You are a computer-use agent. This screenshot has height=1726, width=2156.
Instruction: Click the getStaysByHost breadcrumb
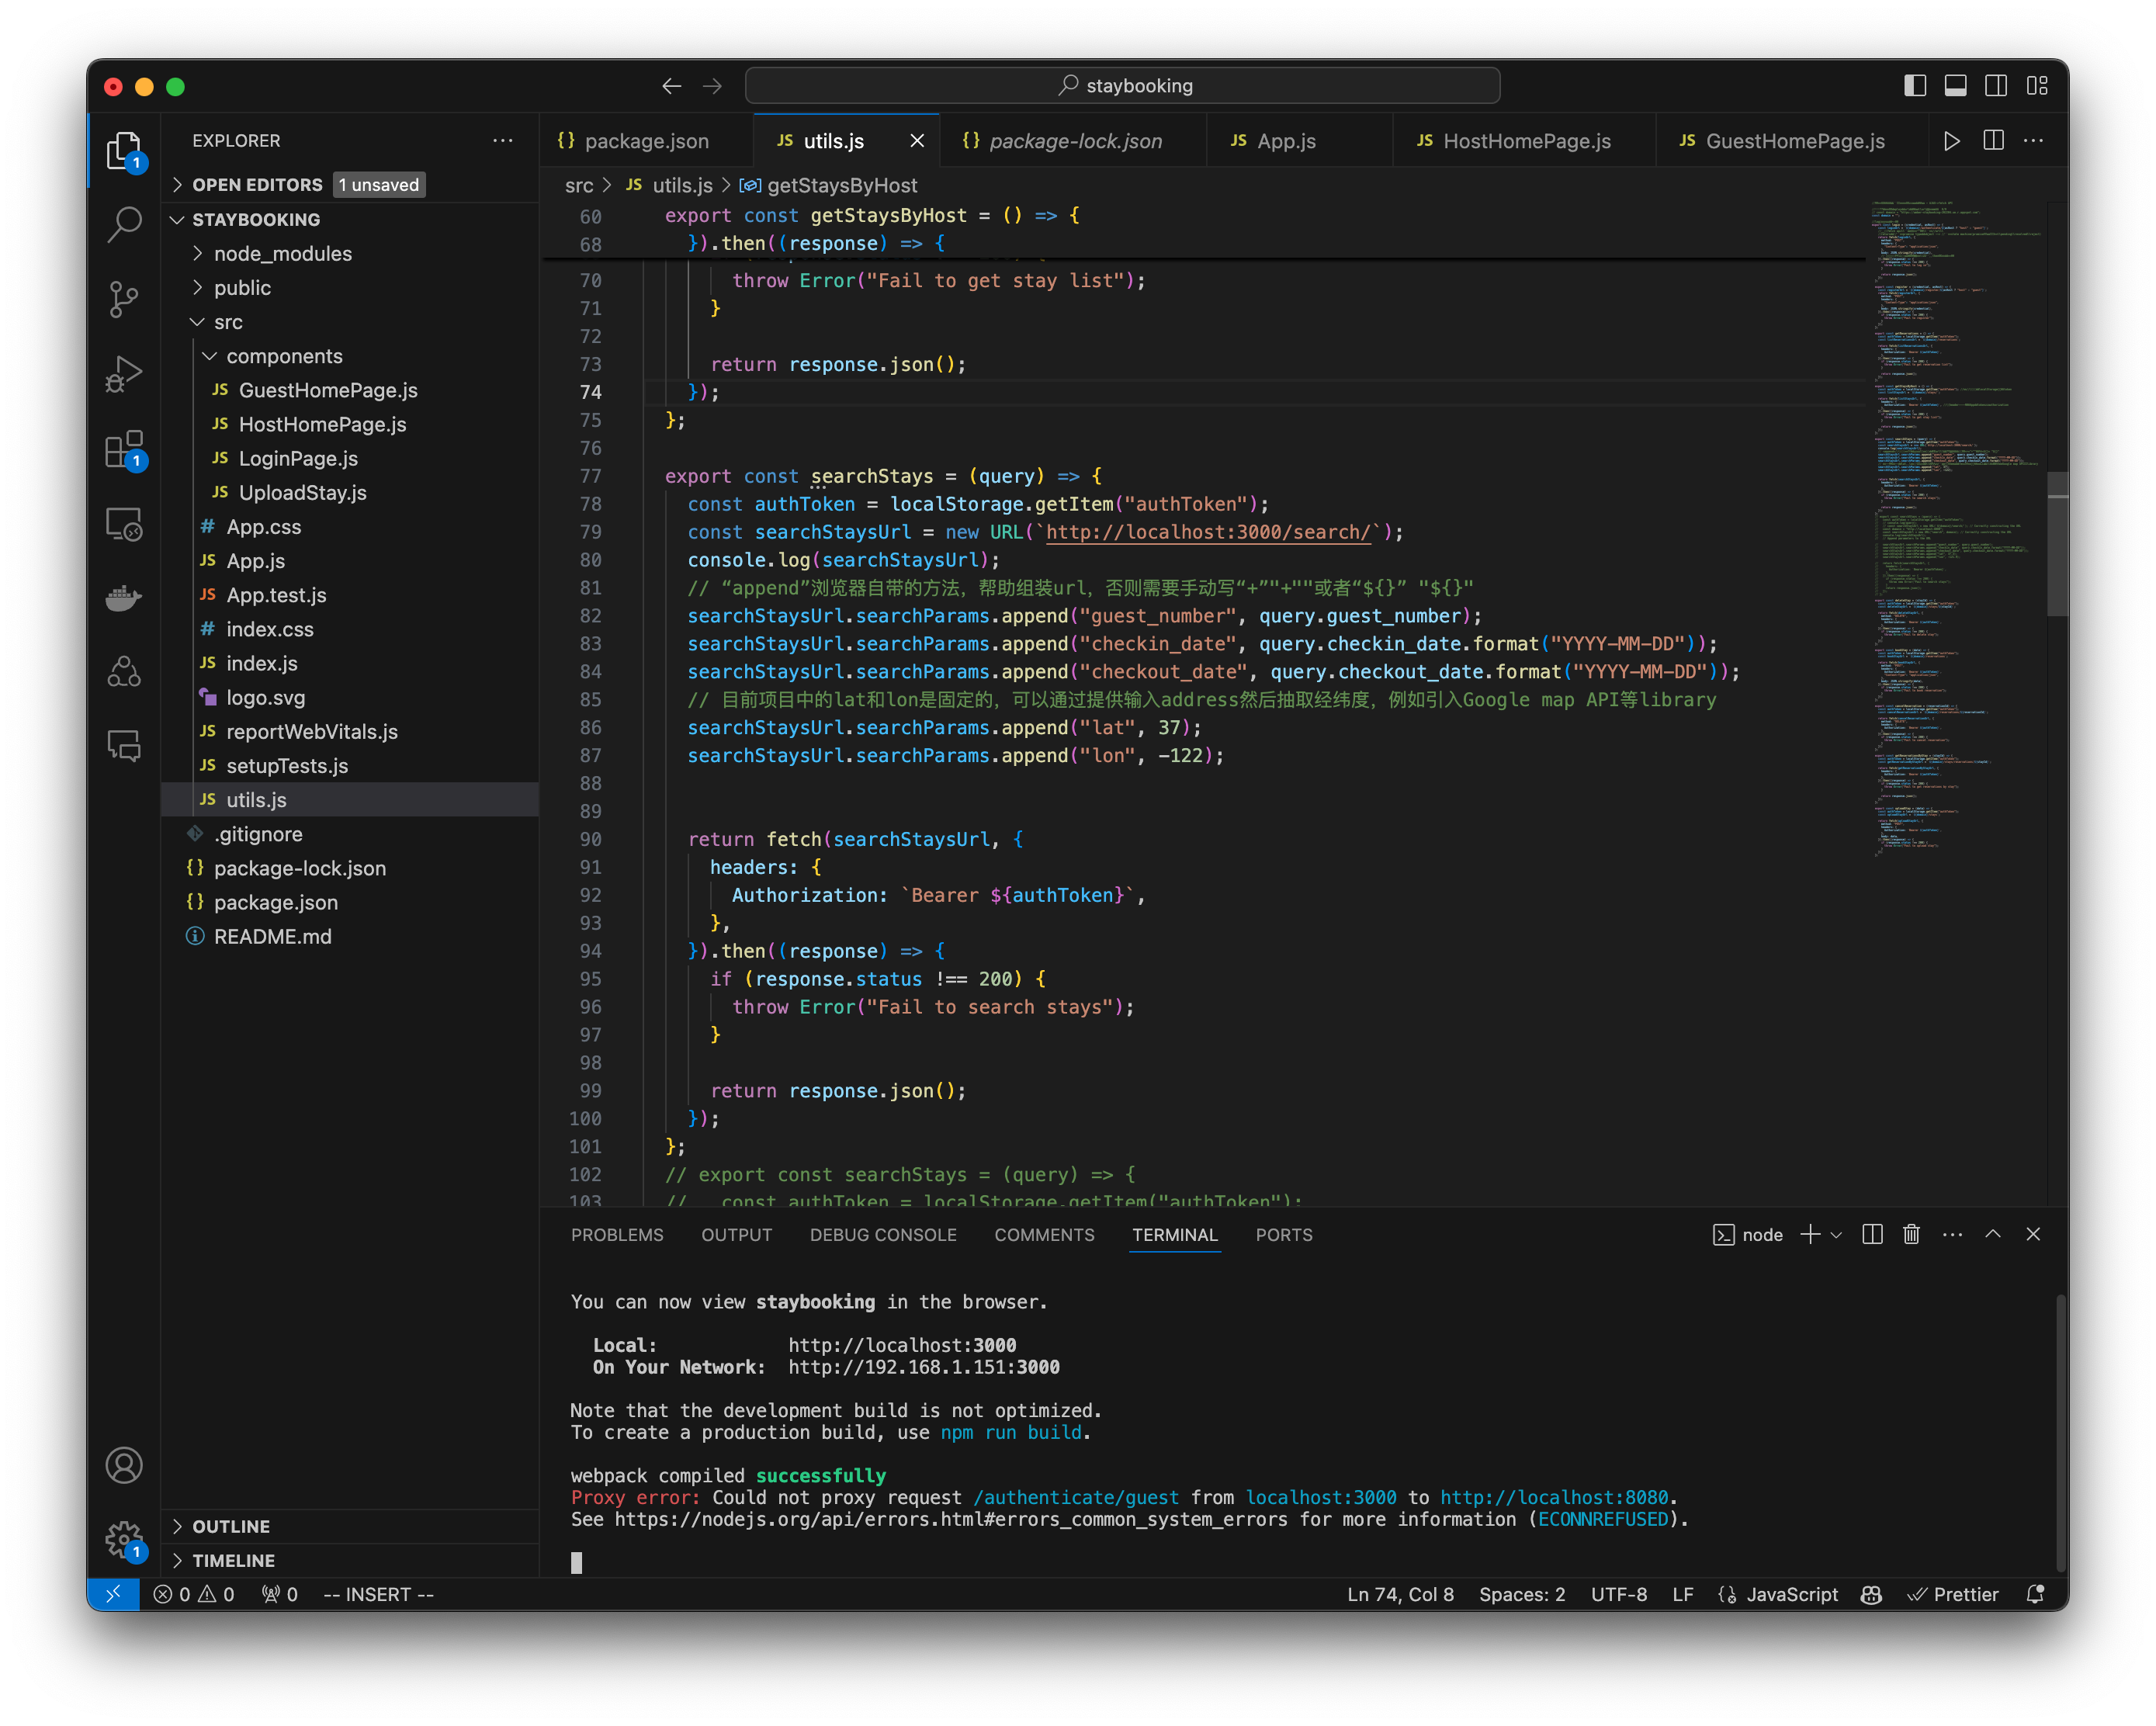click(x=841, y=185)
